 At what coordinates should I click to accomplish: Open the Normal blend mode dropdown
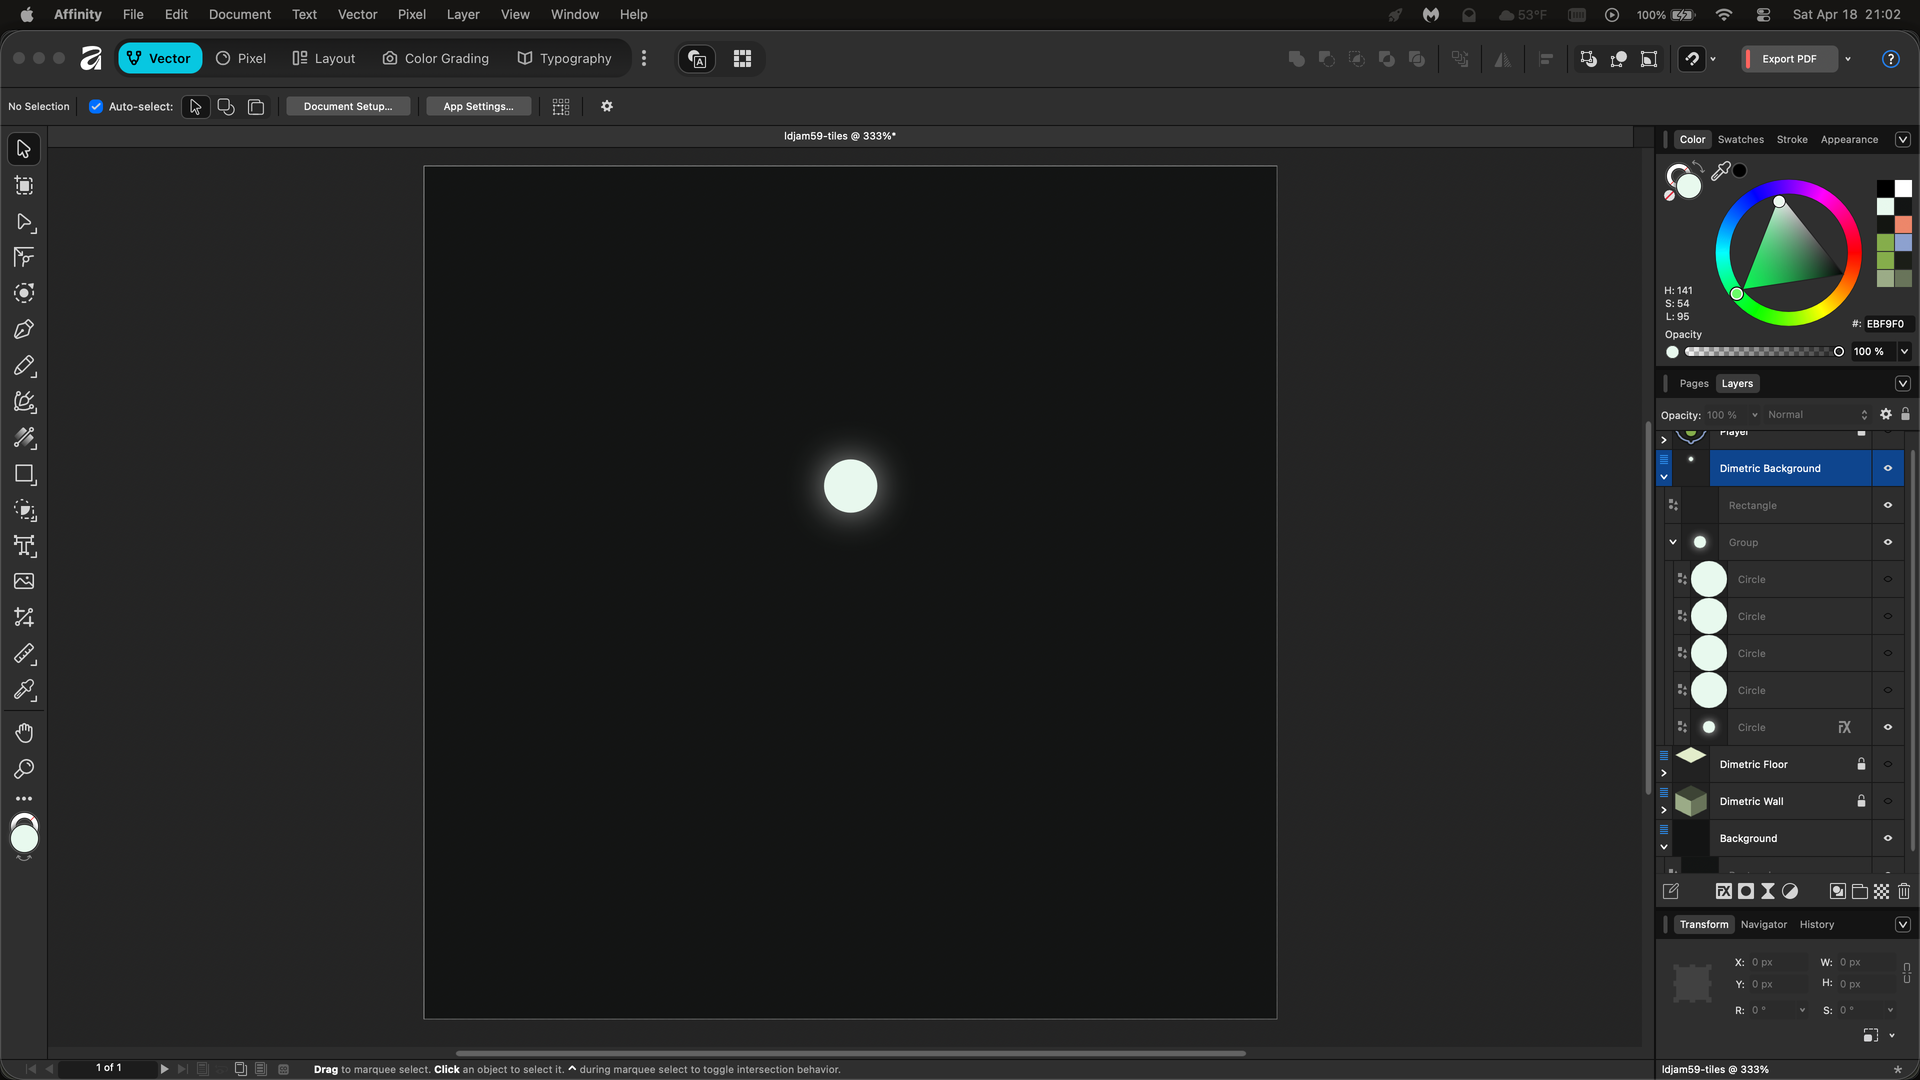click(1816, 414)
